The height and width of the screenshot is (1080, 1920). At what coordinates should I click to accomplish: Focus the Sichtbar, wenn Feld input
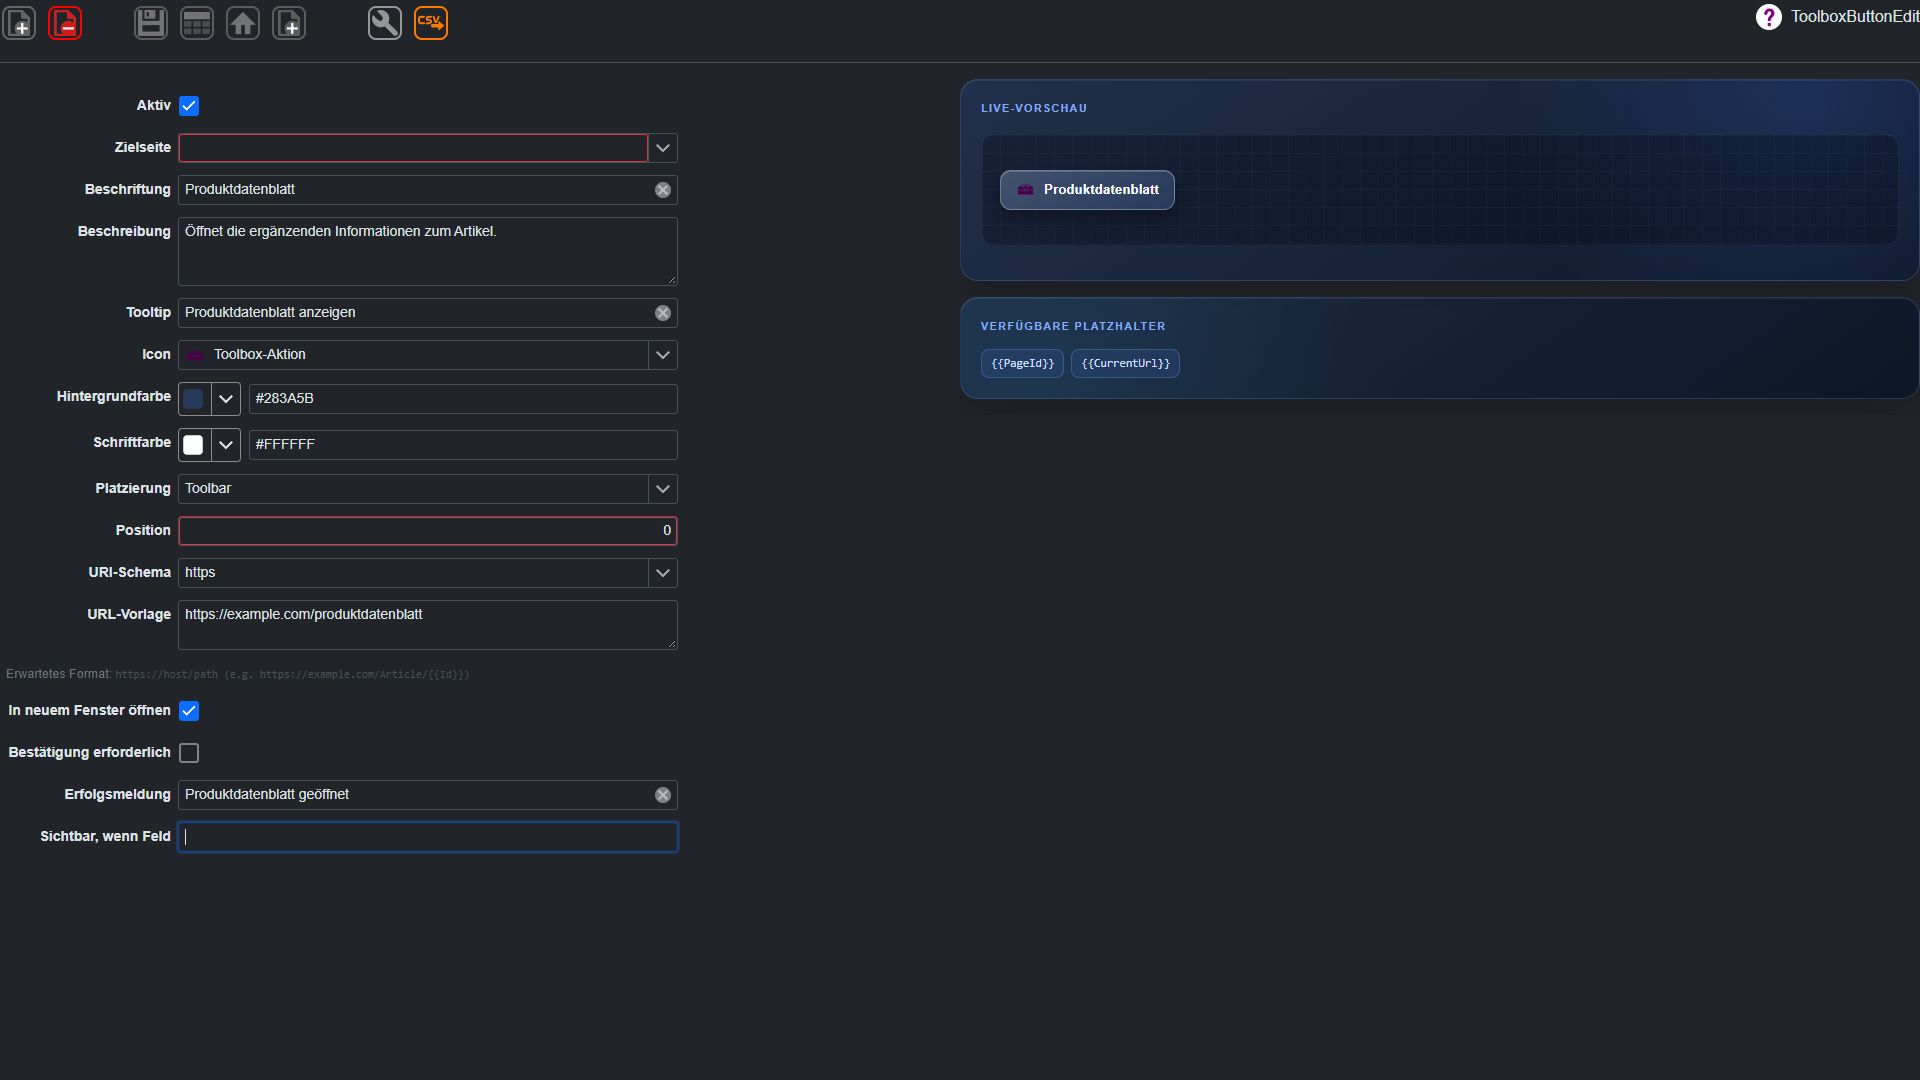(428, 837)
